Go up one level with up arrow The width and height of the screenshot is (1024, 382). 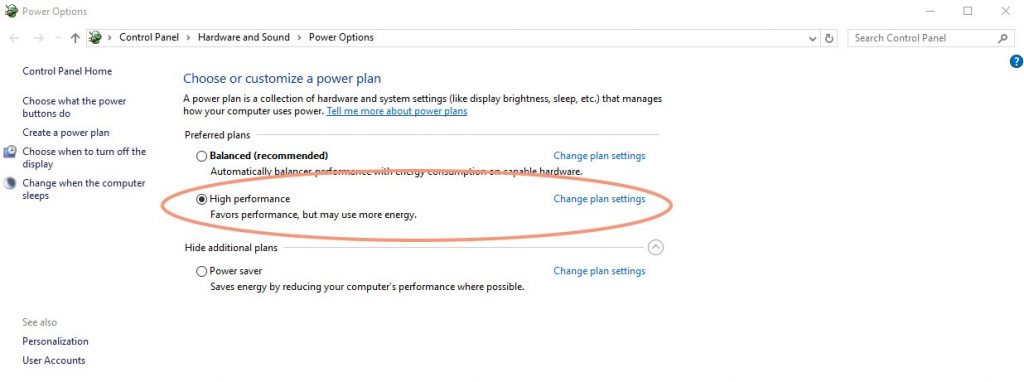pos(75,38)
